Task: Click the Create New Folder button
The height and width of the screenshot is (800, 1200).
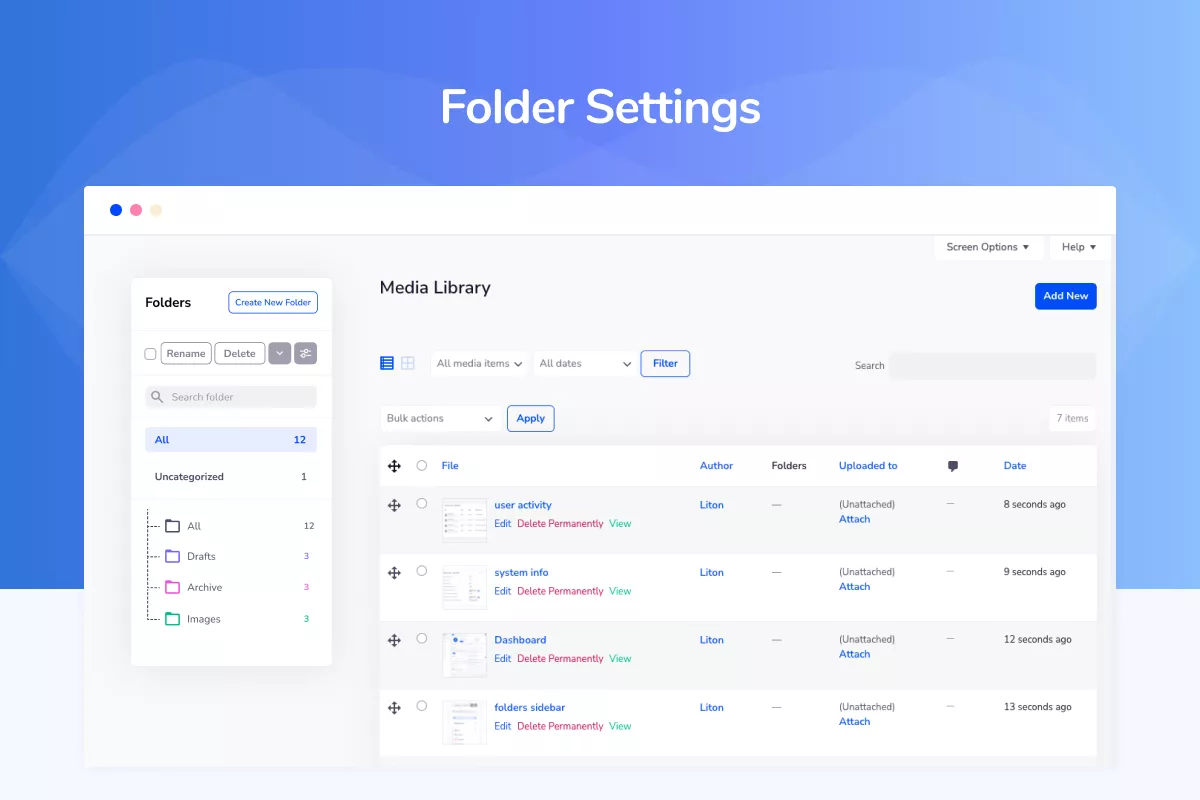Action: [273, 302]
